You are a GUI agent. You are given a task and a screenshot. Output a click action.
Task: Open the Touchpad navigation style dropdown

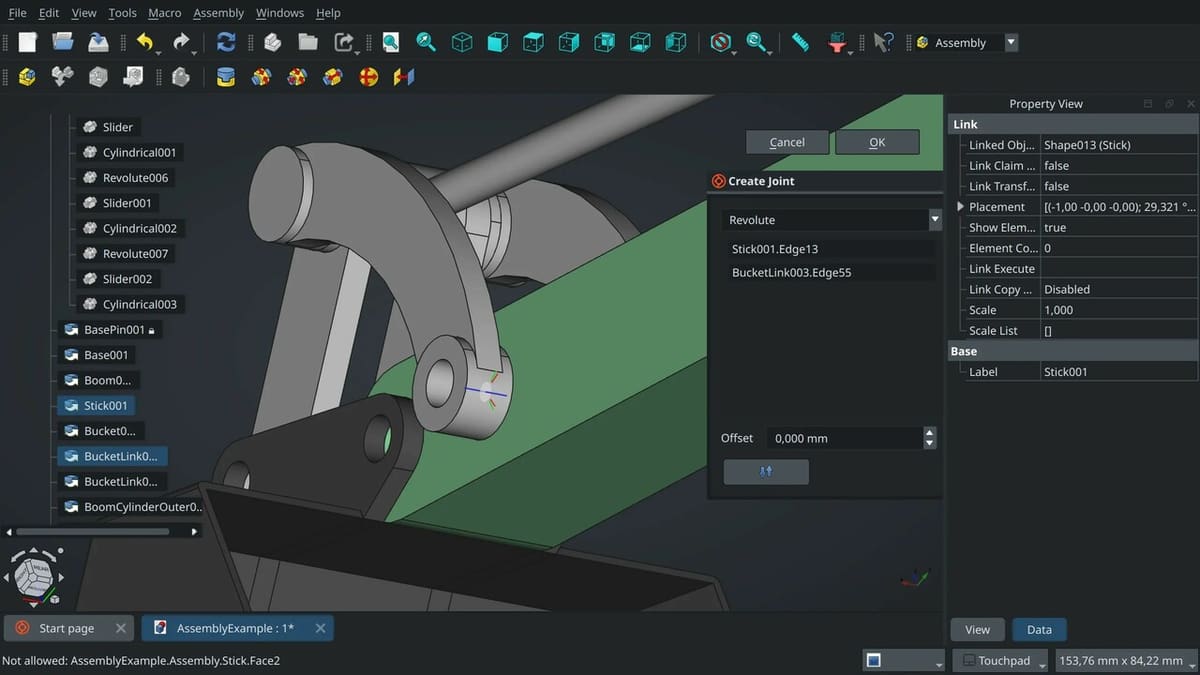tap(1000, 660)
